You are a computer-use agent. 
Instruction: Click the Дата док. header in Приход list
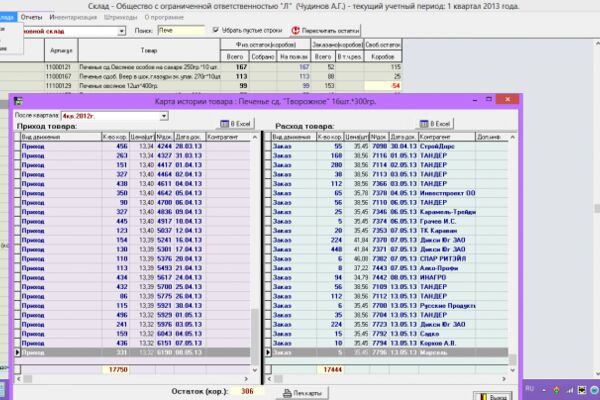click(x=190, y=137)
